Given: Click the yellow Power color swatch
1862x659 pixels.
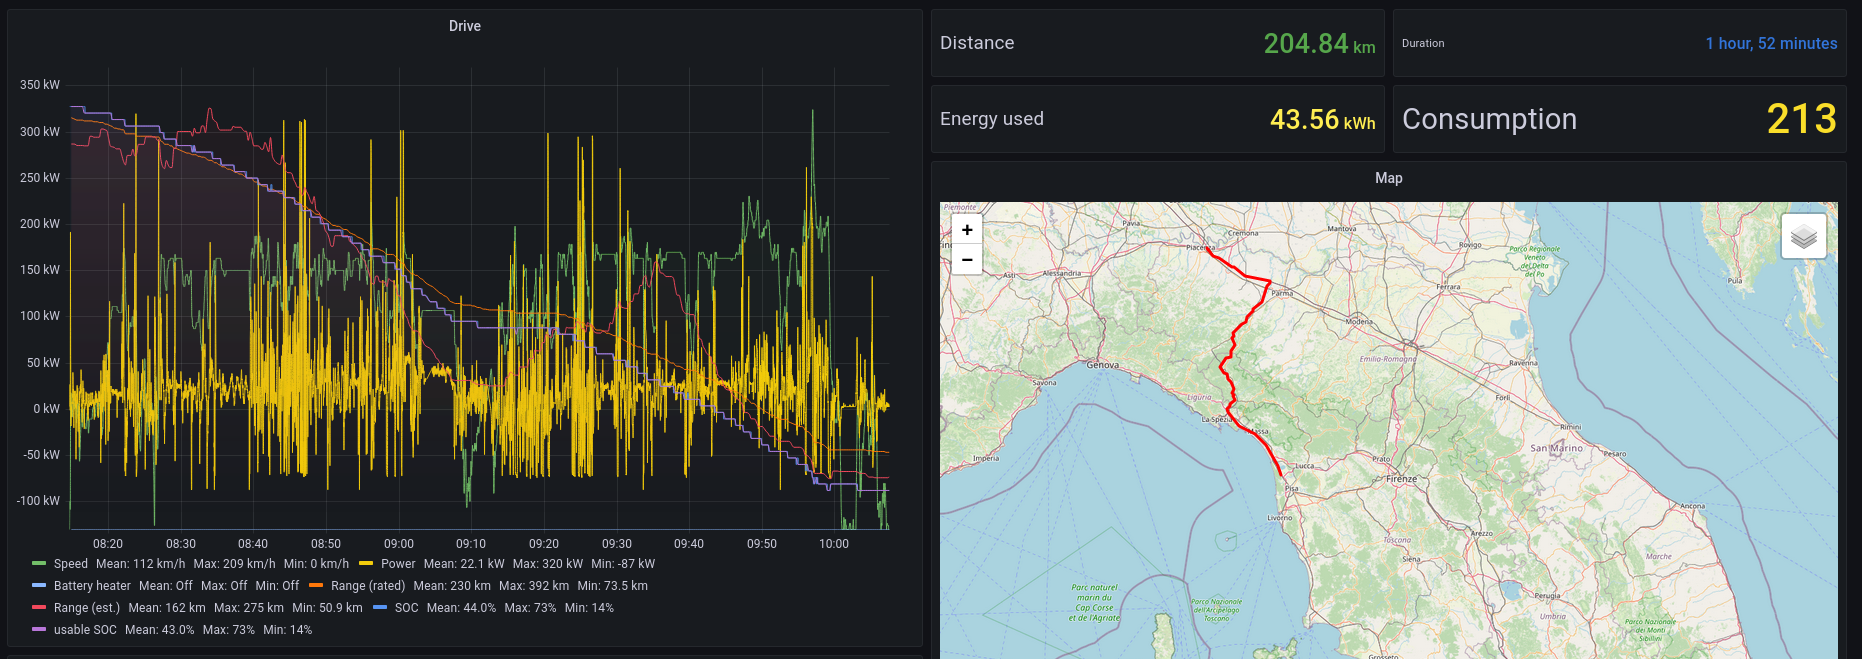Looking at the screenshot, I should tap(366, 564).
